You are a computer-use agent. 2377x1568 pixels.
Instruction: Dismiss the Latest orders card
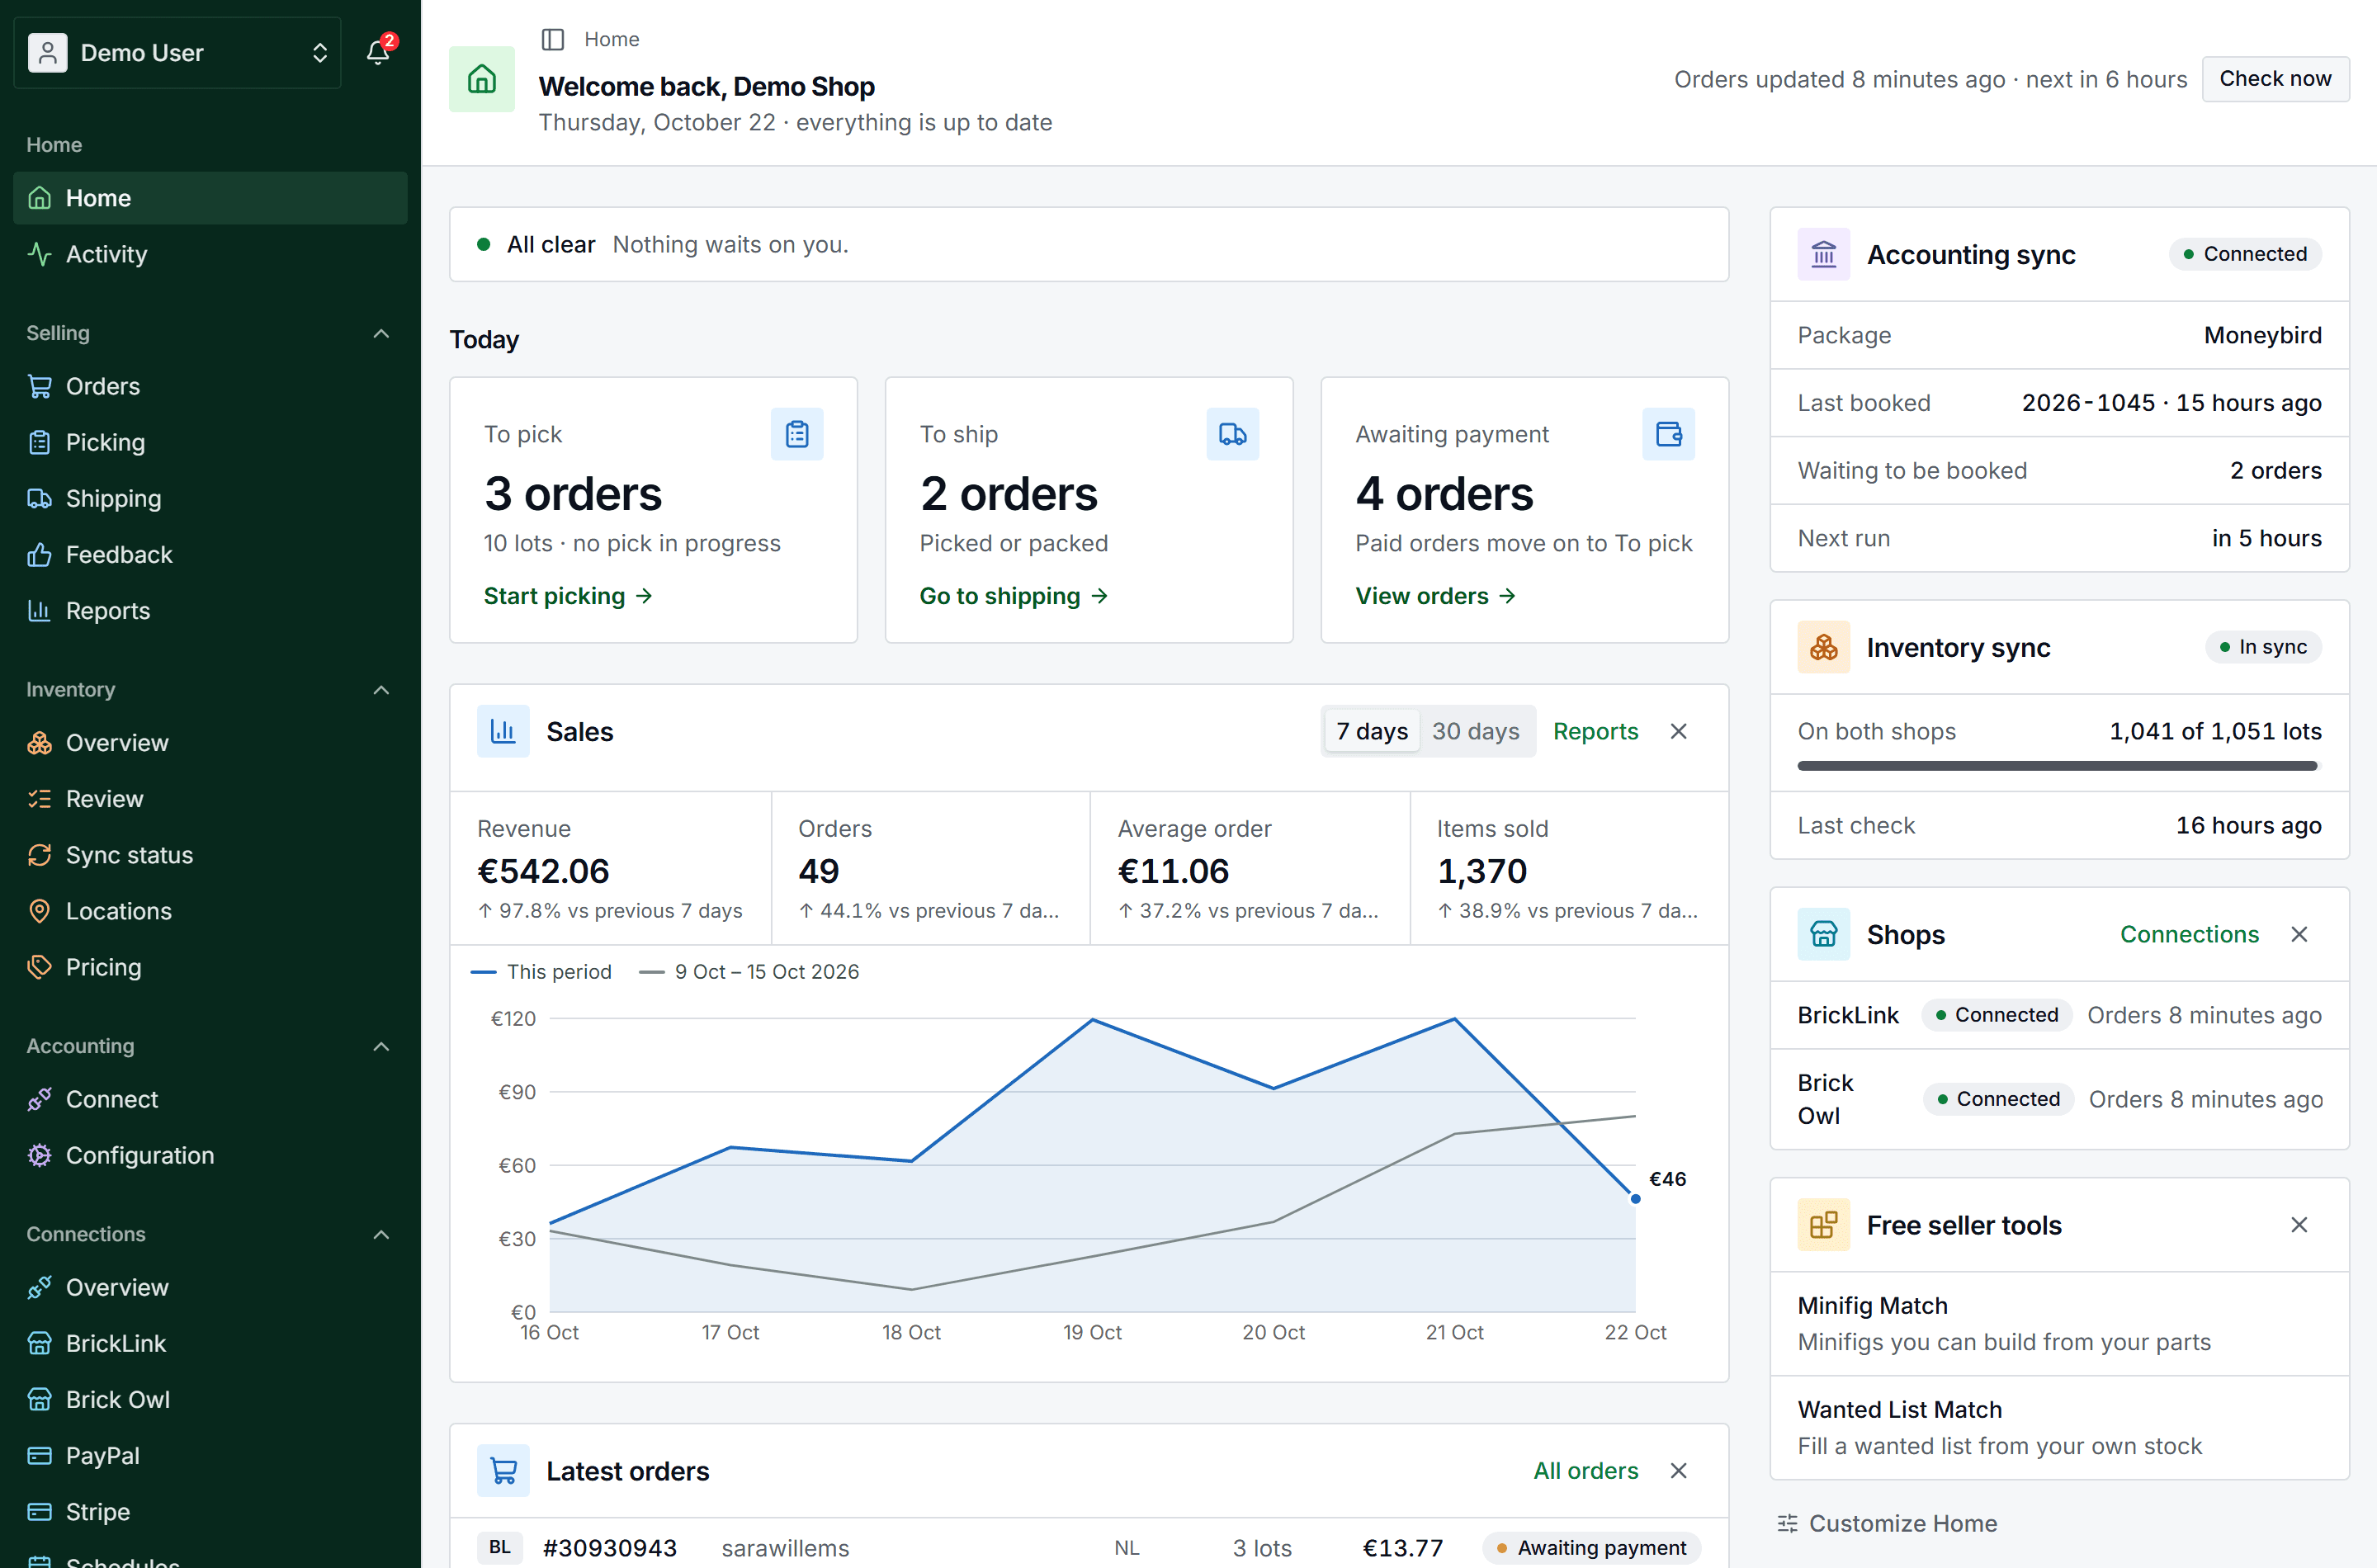tap(1679, 1471)
